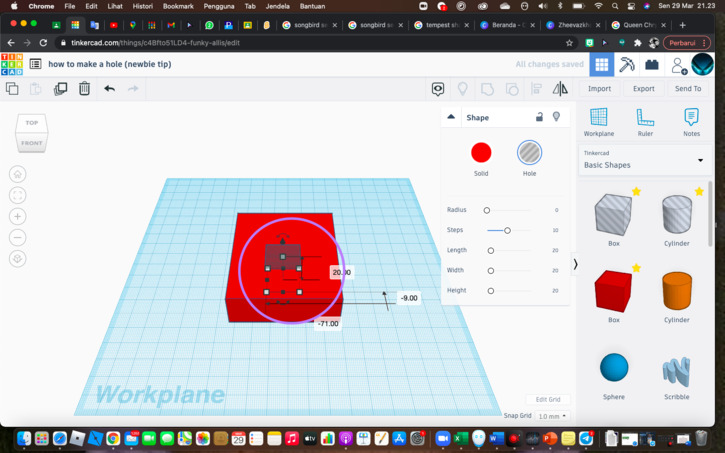Zoom out with the minus button
Screen dimensions: 725x453
[18, 238]
